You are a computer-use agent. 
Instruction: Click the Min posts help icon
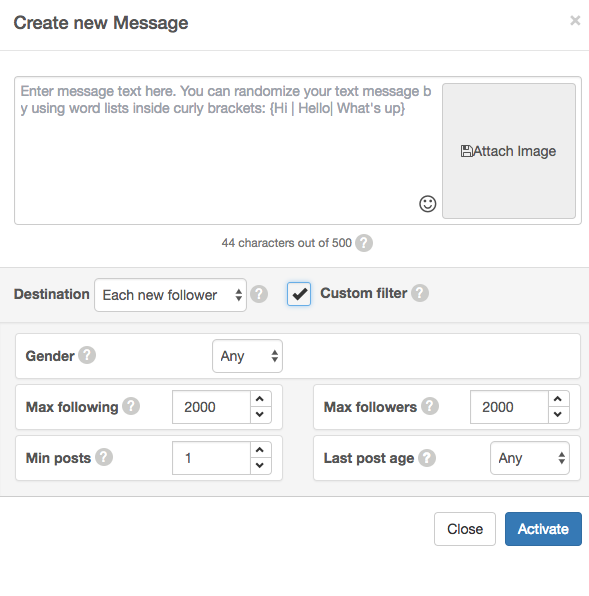(x=104, y=457)
